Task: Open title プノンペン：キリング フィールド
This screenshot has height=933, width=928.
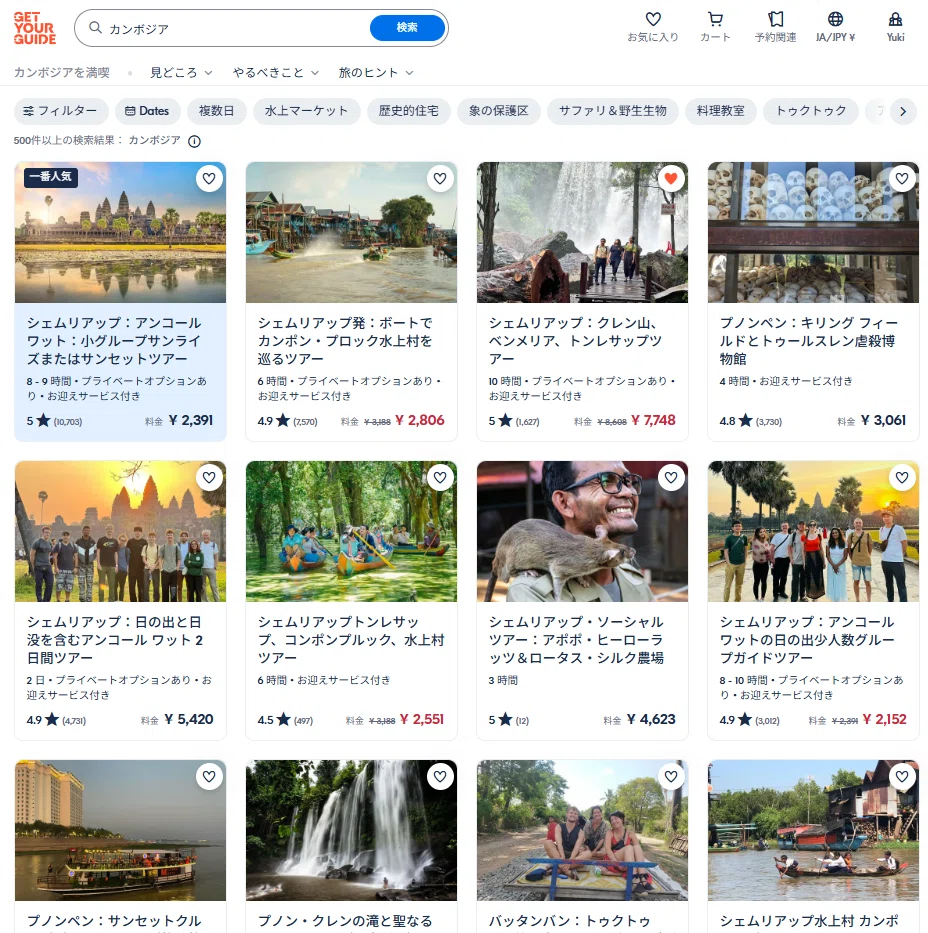Action: [x=809, y=341]
